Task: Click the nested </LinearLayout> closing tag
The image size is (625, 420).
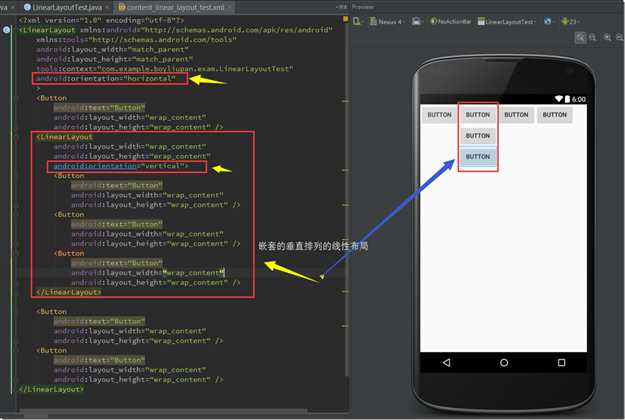Action: 68,292
